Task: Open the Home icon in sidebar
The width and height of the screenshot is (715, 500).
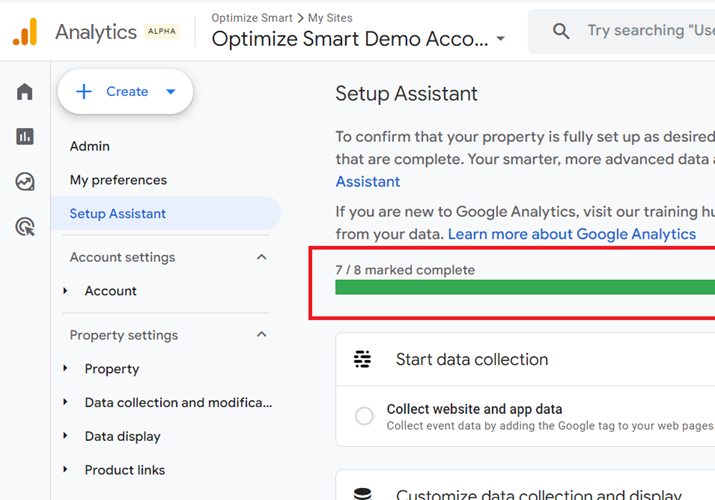Action: [x=25, y=92]
